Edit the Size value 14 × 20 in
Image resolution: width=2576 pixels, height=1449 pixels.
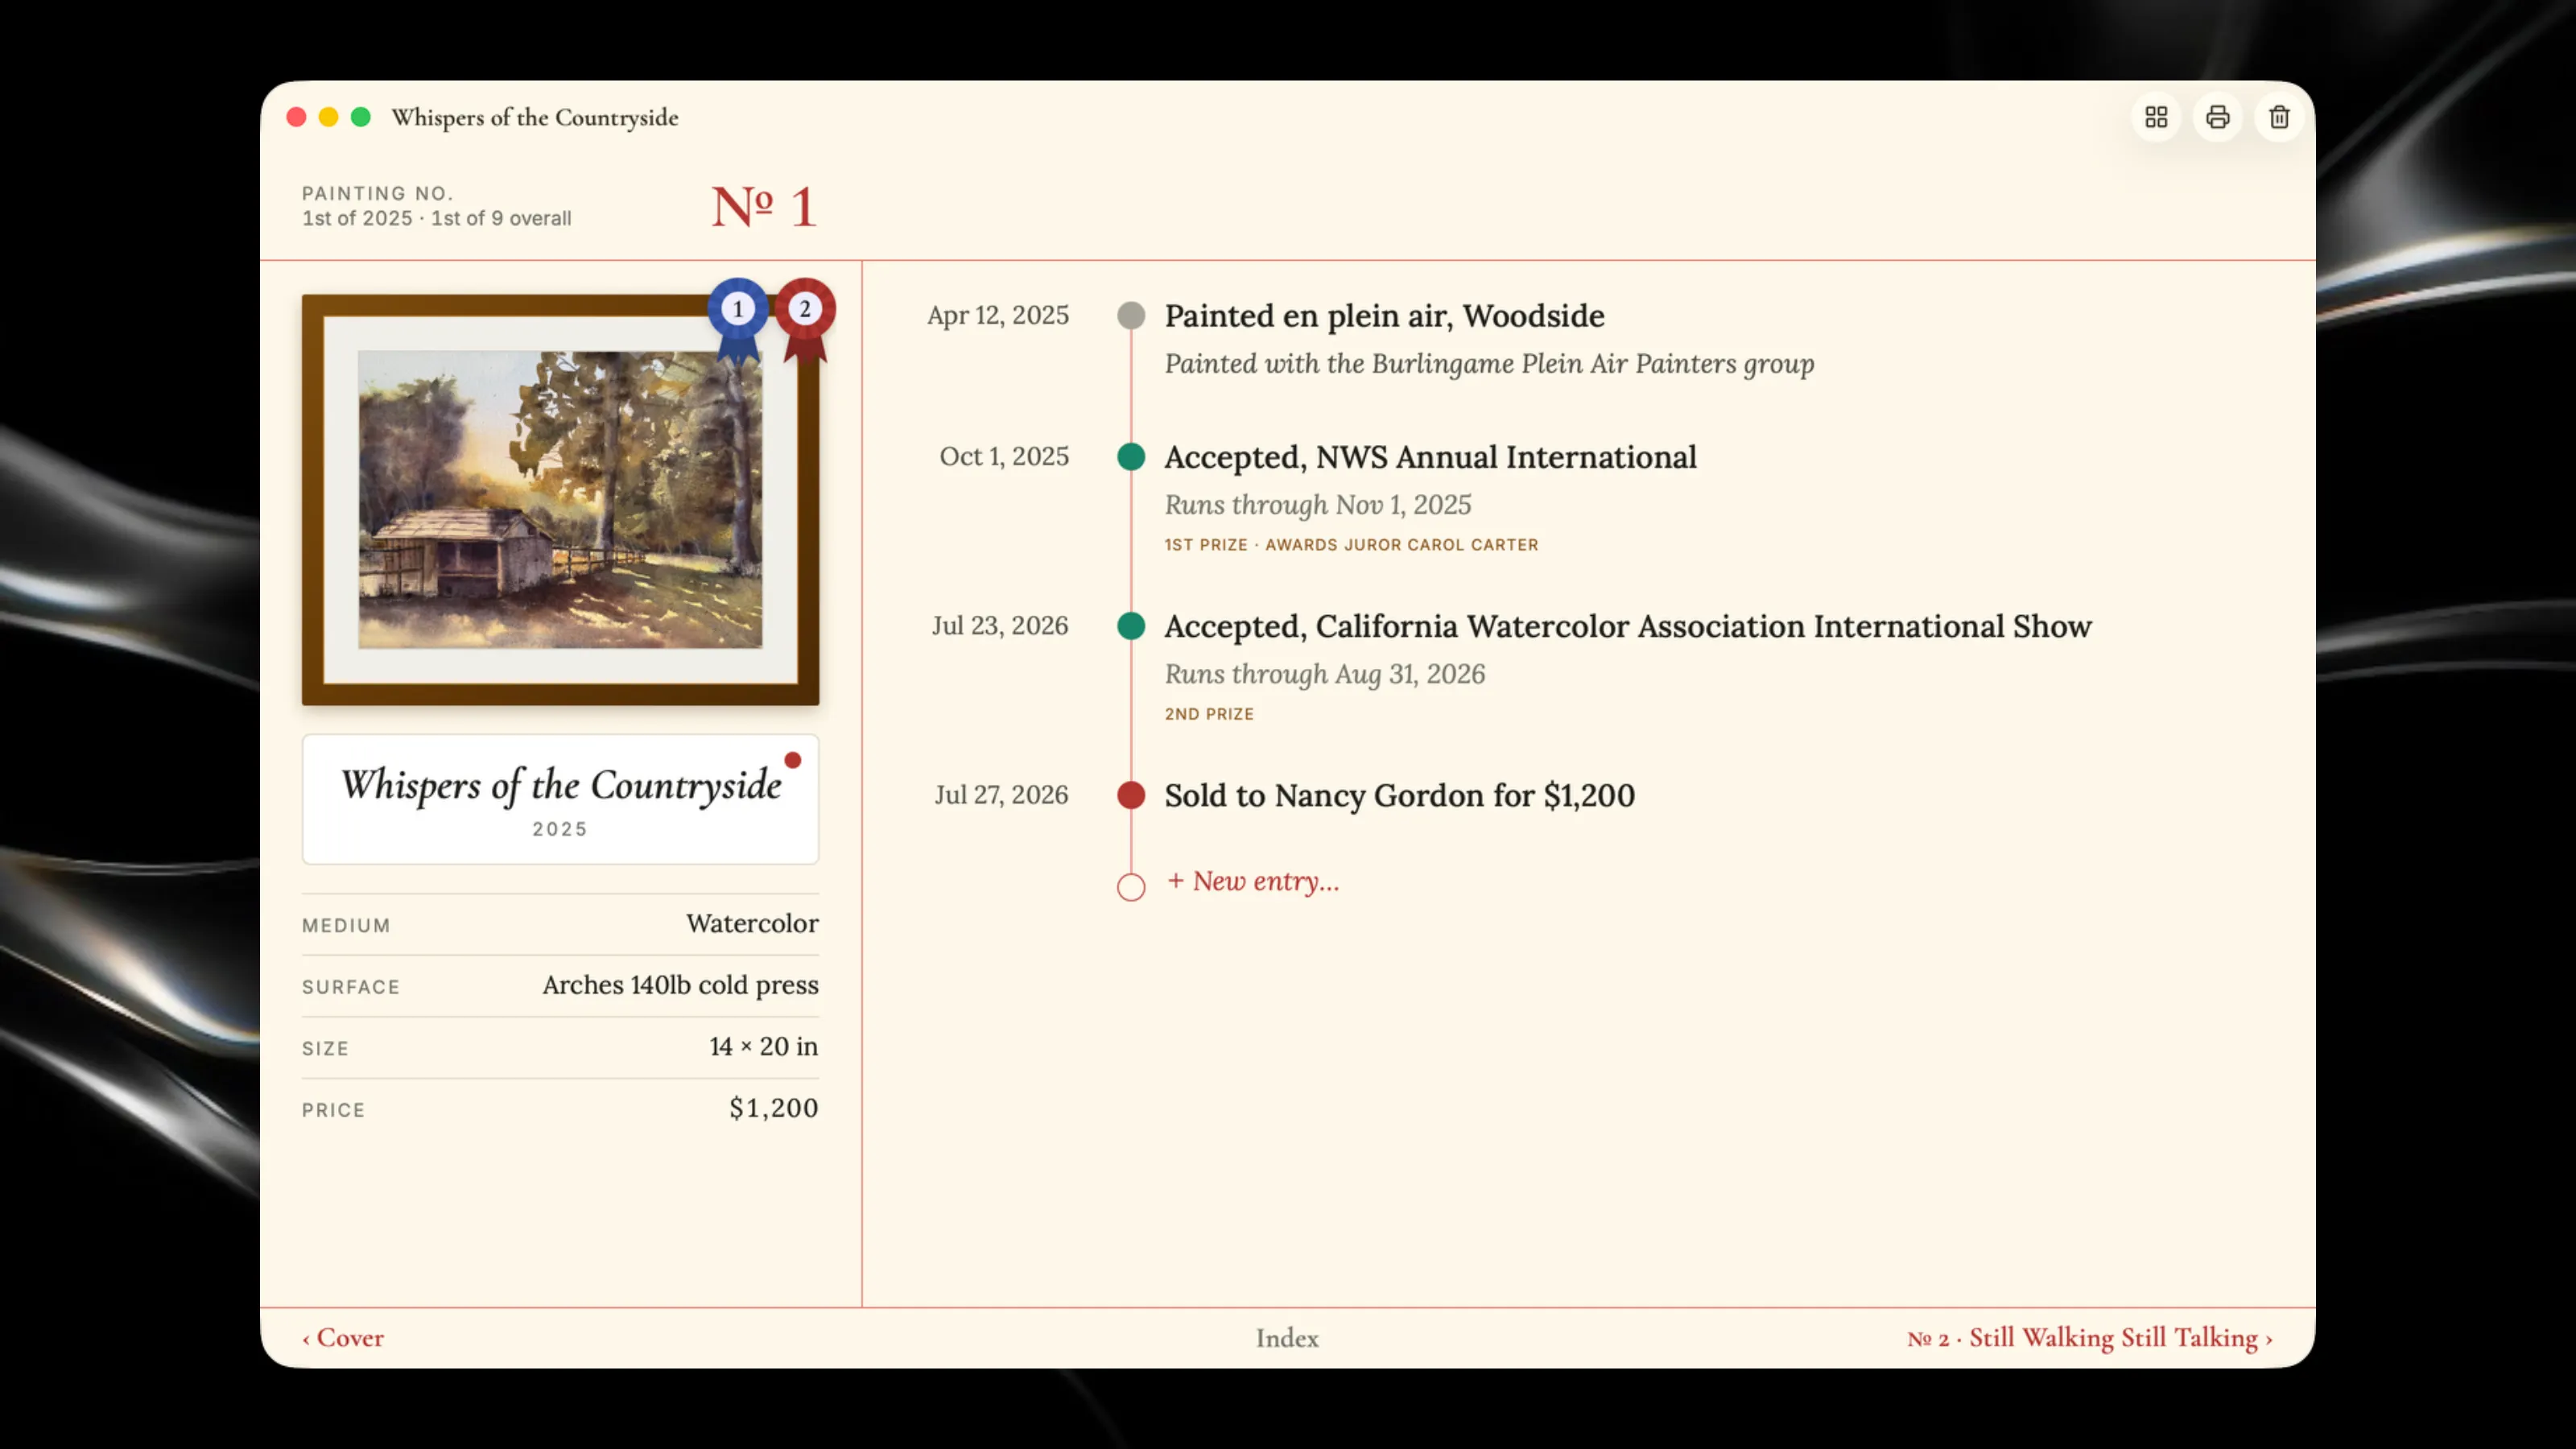764,1047
